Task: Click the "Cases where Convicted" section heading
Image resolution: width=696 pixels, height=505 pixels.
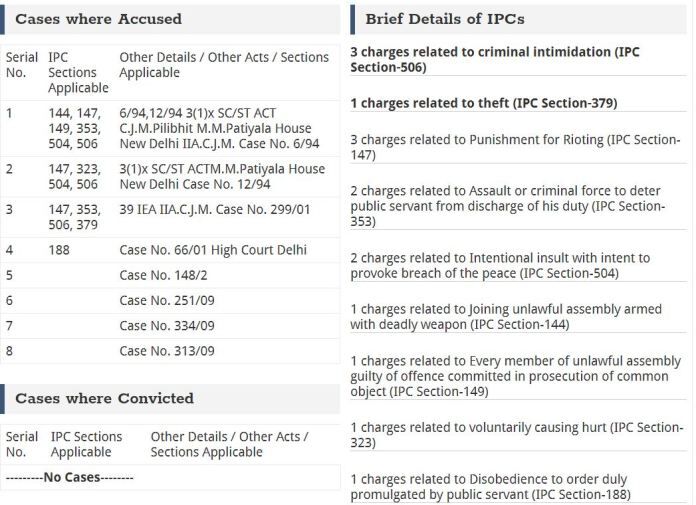Action: (104, 398)
